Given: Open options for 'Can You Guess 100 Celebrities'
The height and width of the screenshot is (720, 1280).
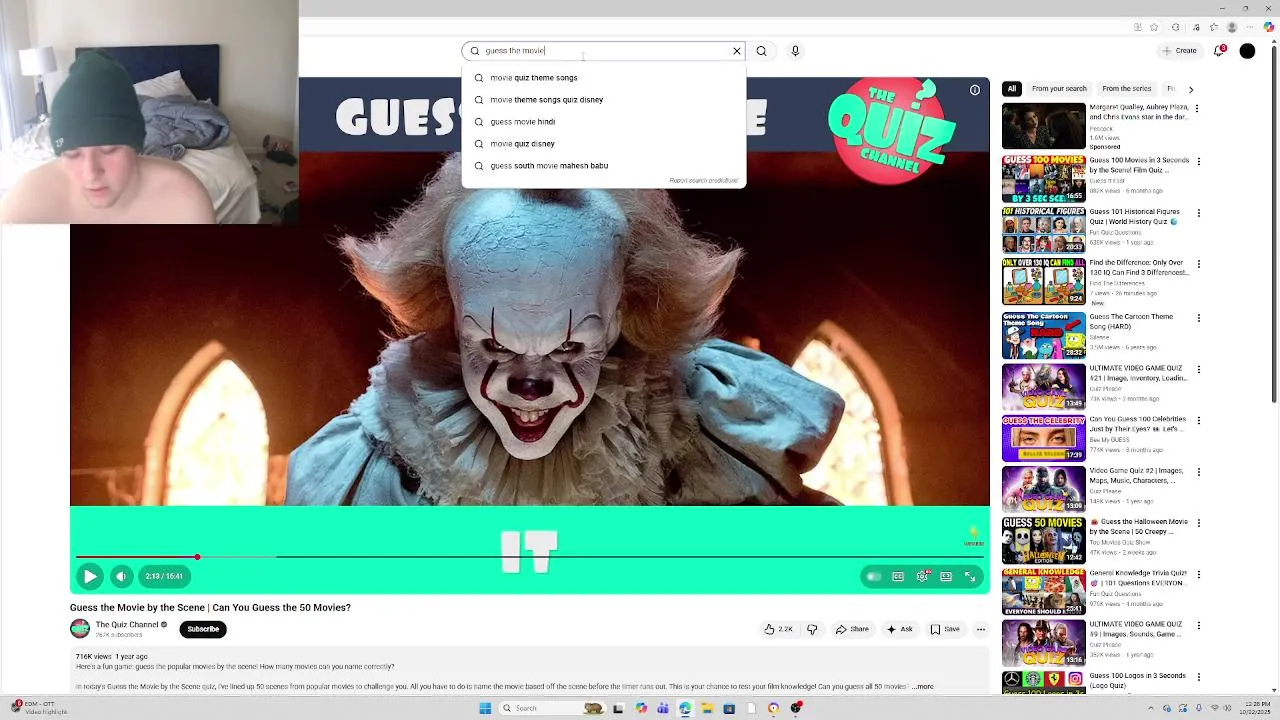Looking at the screenshot, I should pos(1199,421).
